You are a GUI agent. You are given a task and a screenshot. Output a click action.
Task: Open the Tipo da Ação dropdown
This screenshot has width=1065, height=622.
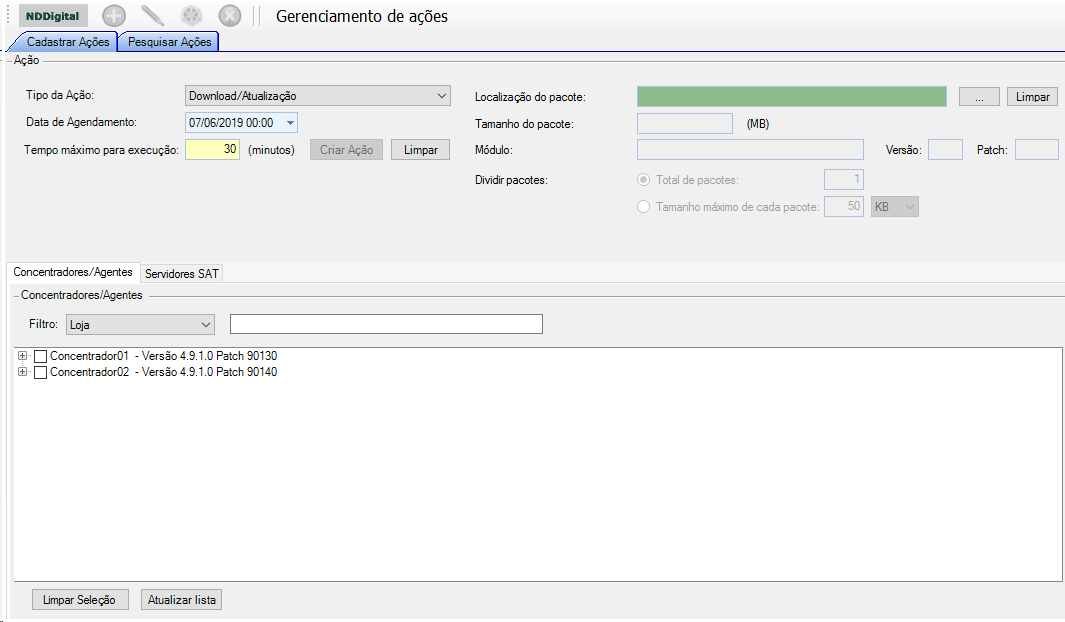[x=318, y=96]
